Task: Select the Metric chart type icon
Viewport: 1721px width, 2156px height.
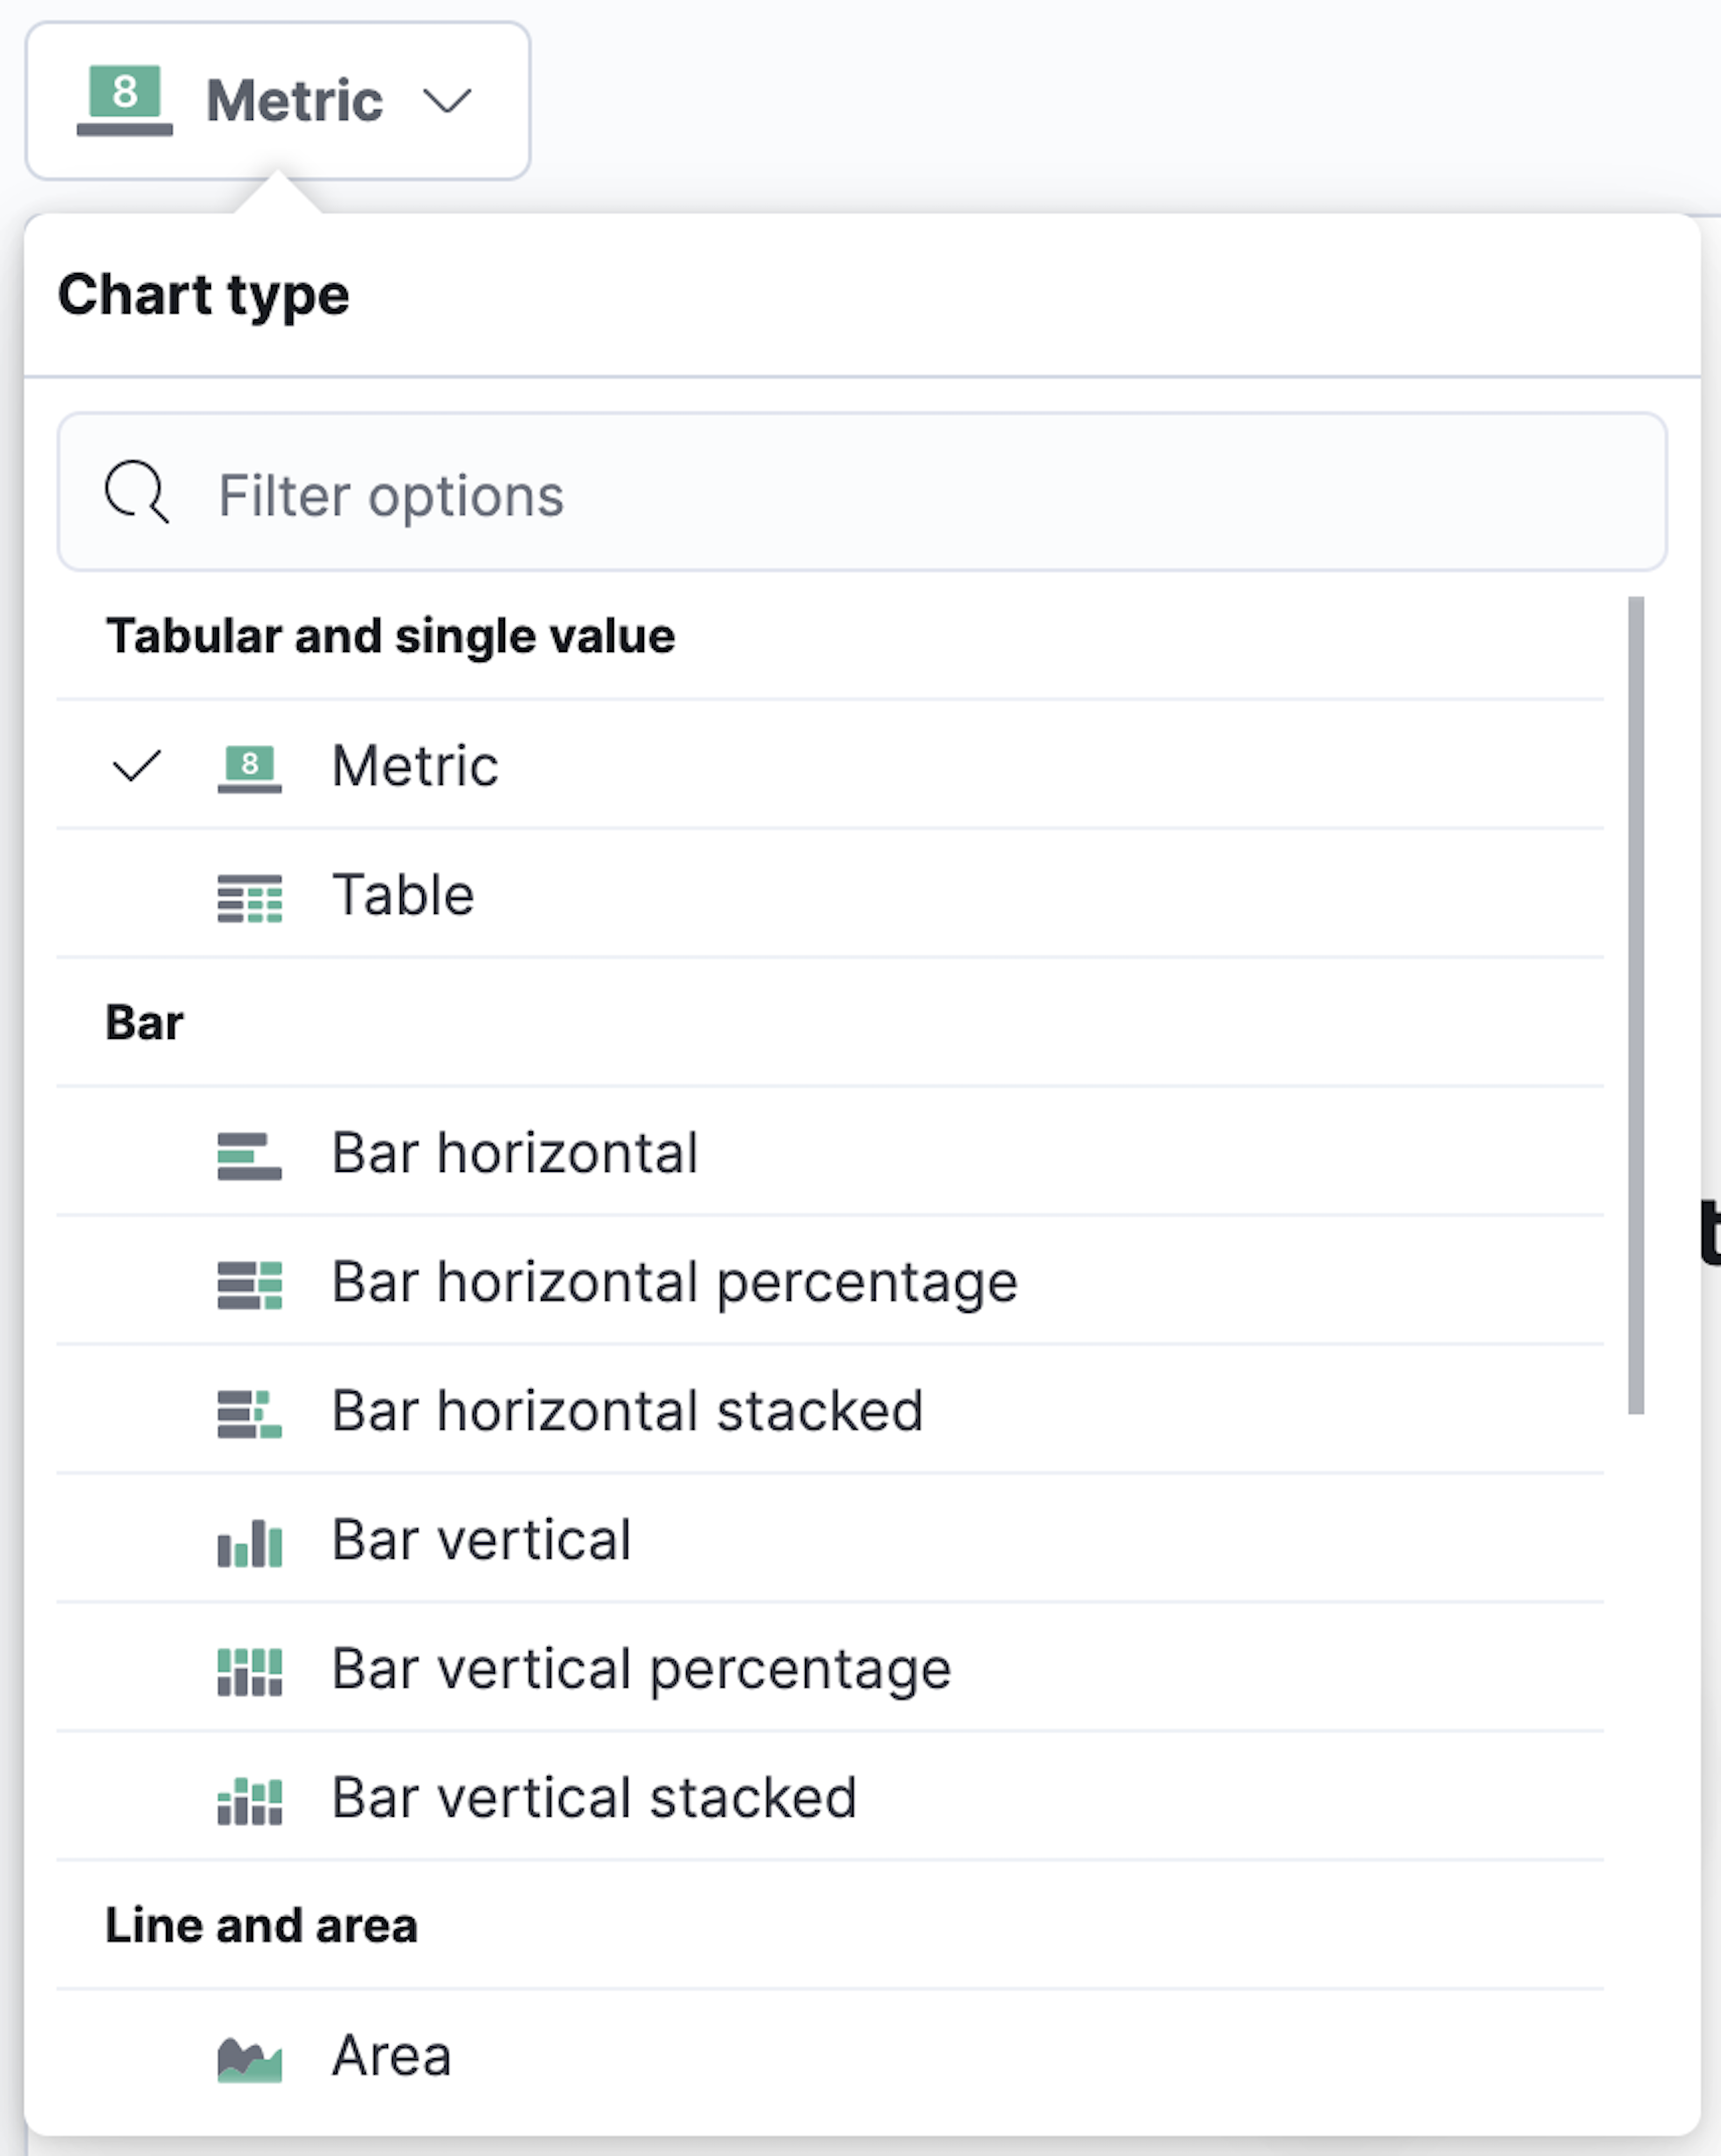Action: click(x=250, y=765)
